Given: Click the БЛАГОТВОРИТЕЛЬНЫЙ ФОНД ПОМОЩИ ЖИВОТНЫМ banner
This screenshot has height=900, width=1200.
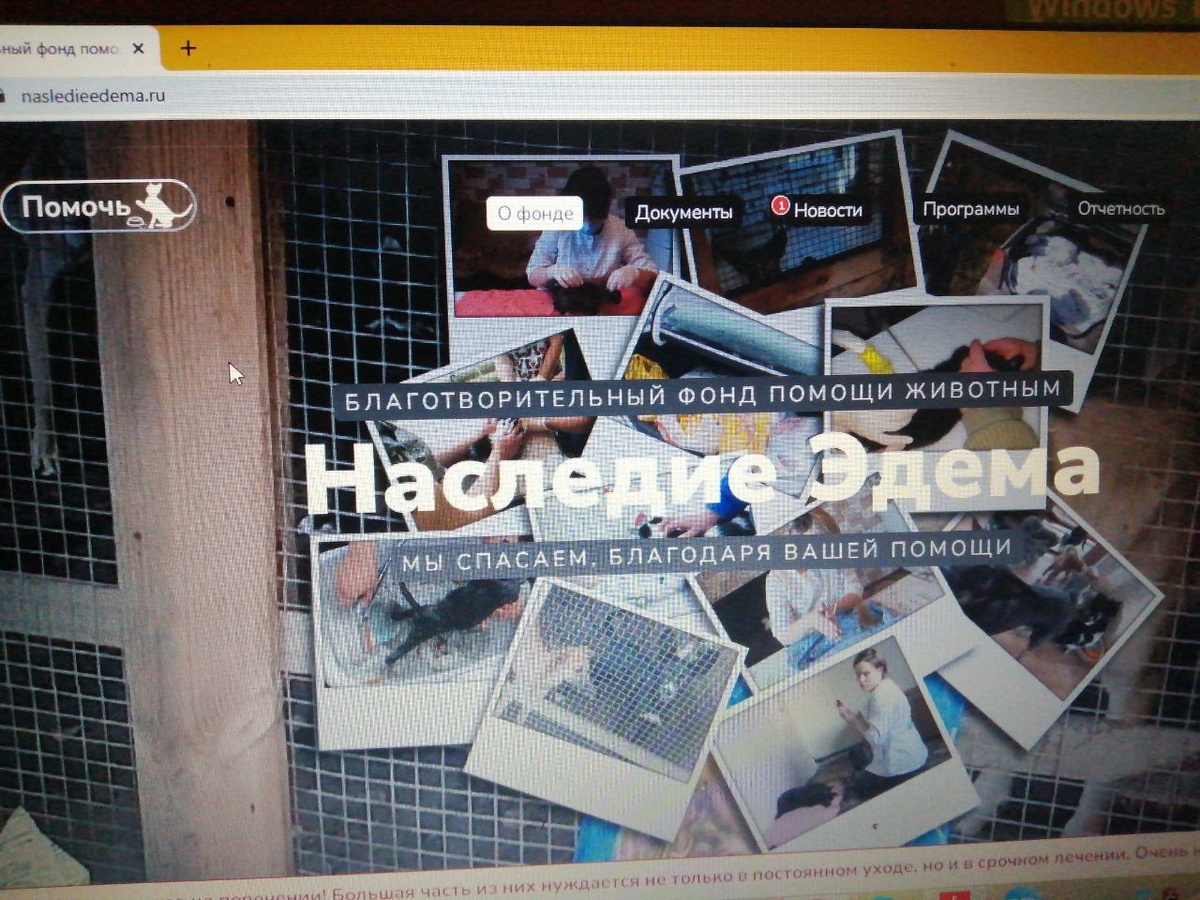Looking at the screenshot, I should (704, 392).
